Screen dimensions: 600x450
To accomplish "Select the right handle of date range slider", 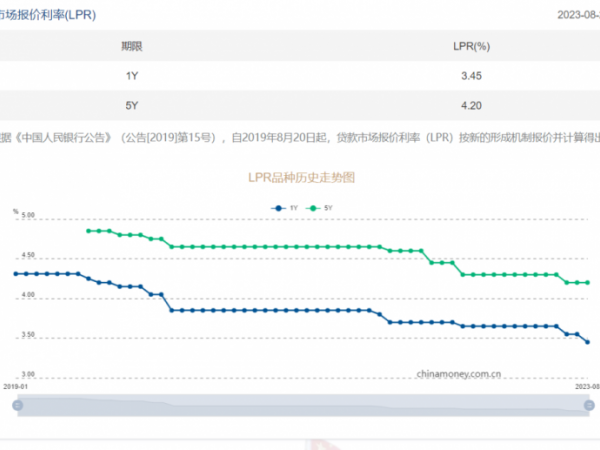I will [587, 404].
